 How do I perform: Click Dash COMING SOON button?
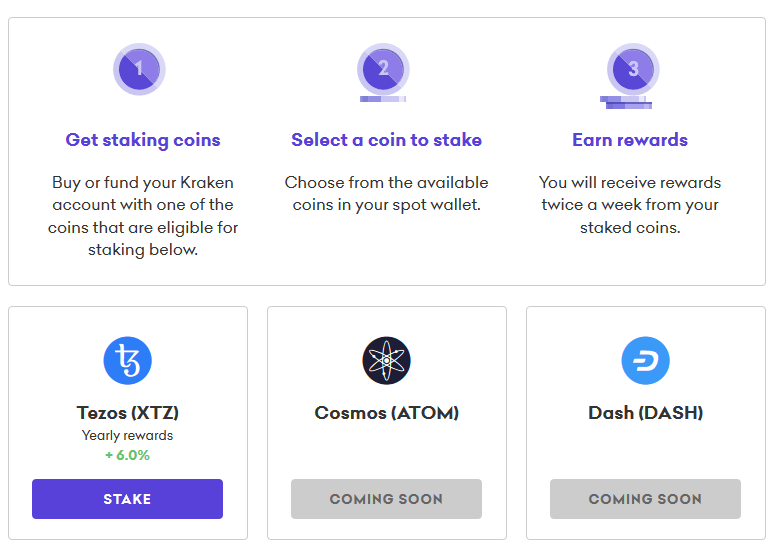pos(645,499)
